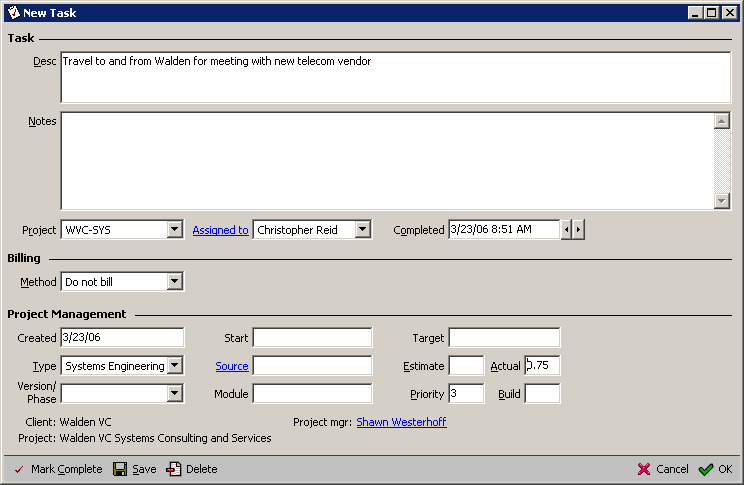Viewport: 744px width, 485px height.
Task: Click inside the Notes text area
Action: coord(386,160)
